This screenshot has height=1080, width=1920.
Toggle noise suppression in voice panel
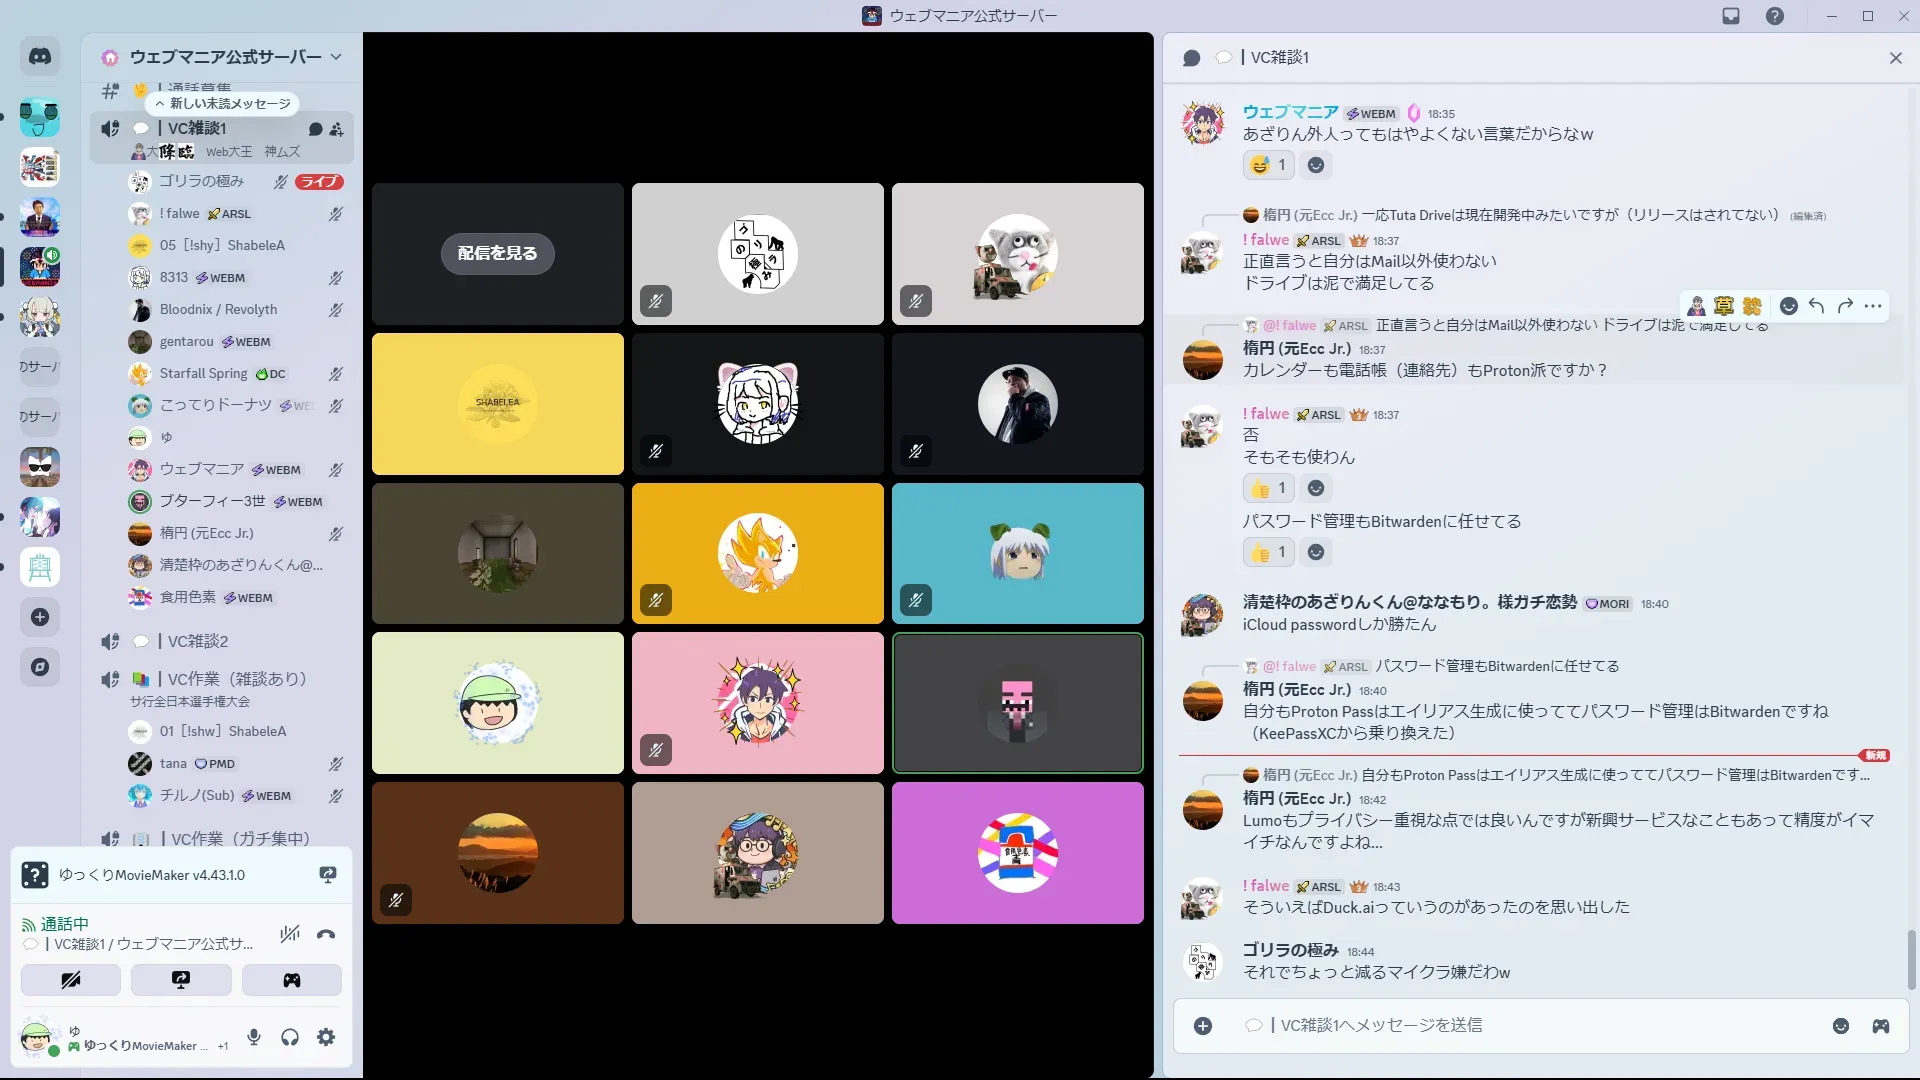(290, 935)
